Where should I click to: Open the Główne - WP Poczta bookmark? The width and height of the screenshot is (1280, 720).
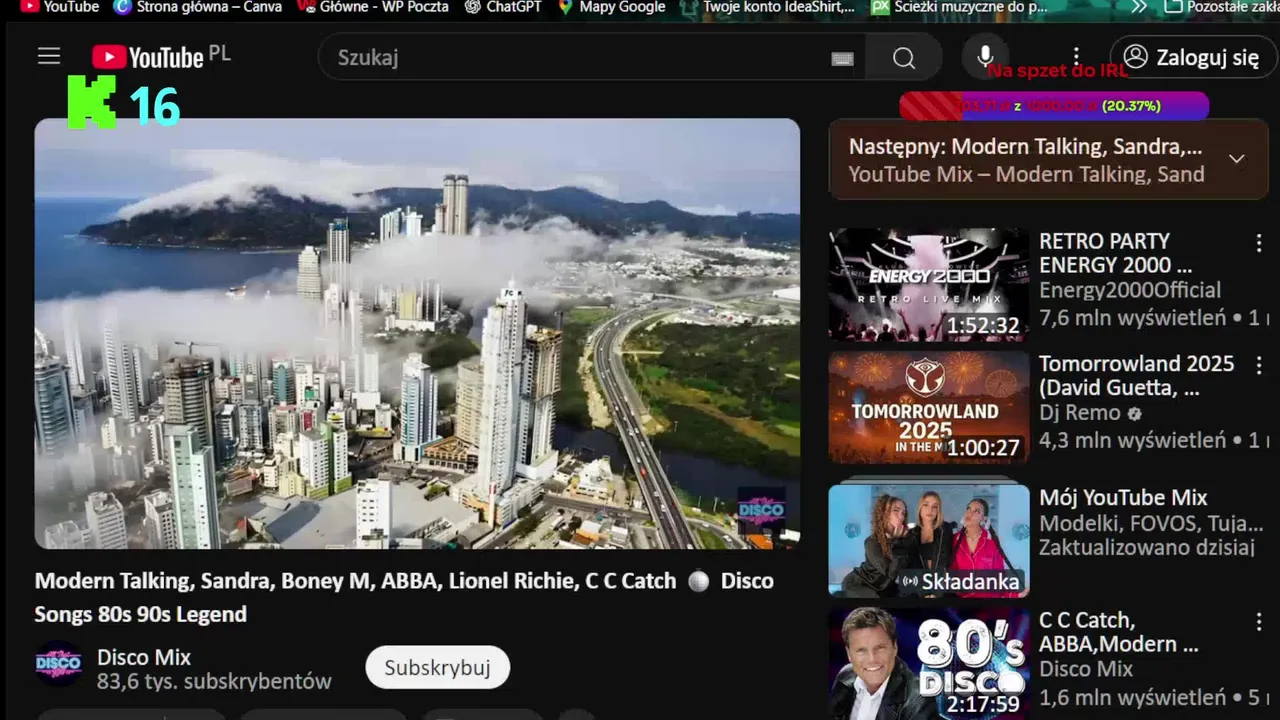point(373,7)
